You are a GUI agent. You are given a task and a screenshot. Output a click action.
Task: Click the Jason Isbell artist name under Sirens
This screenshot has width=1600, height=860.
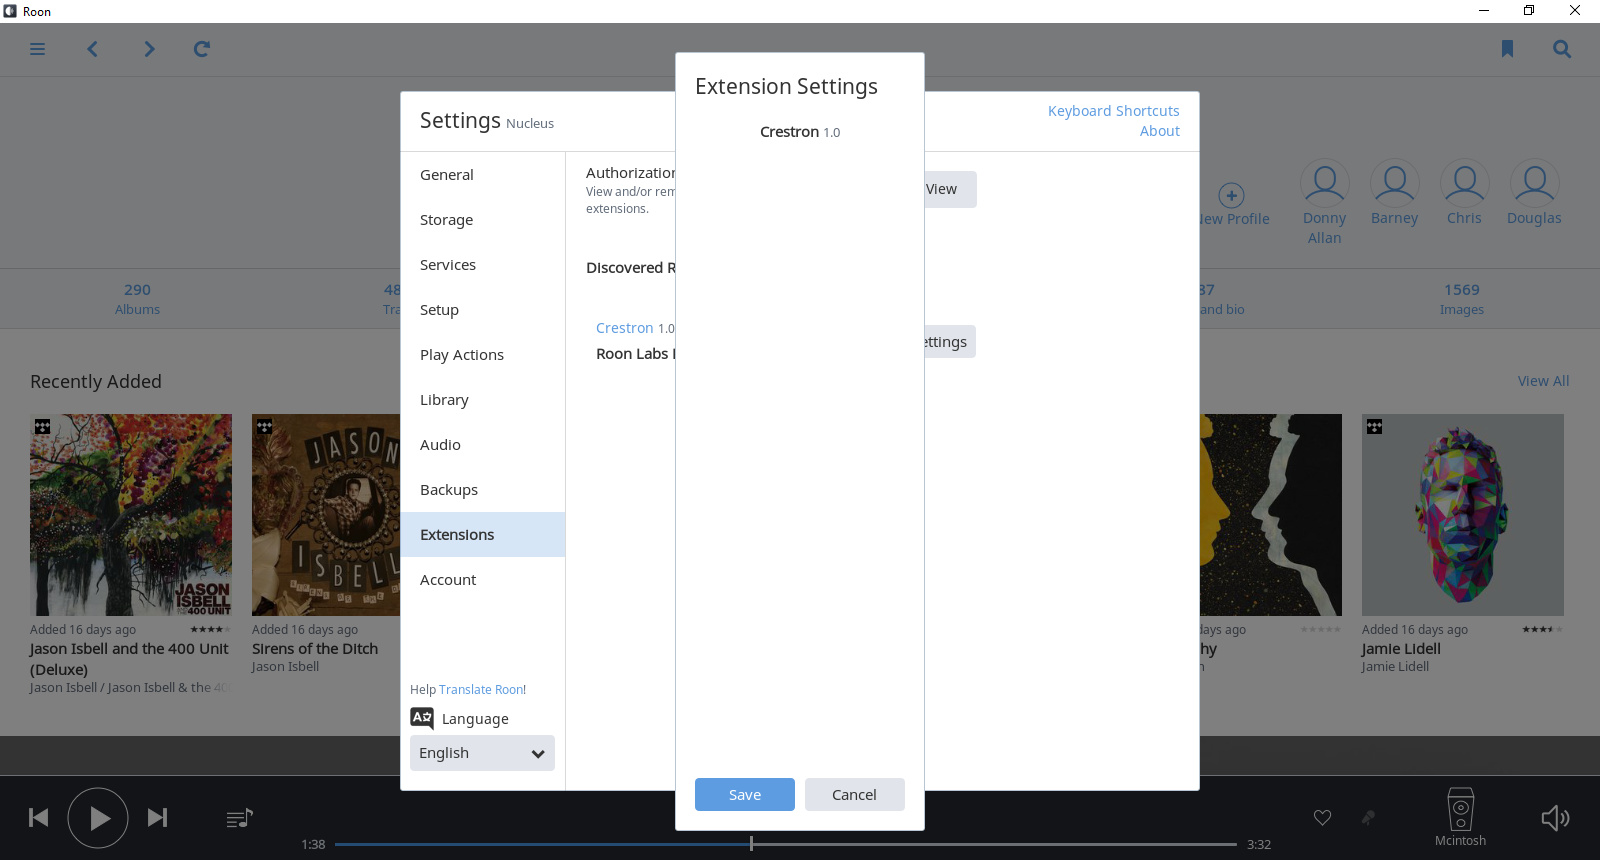coord(285,667)
